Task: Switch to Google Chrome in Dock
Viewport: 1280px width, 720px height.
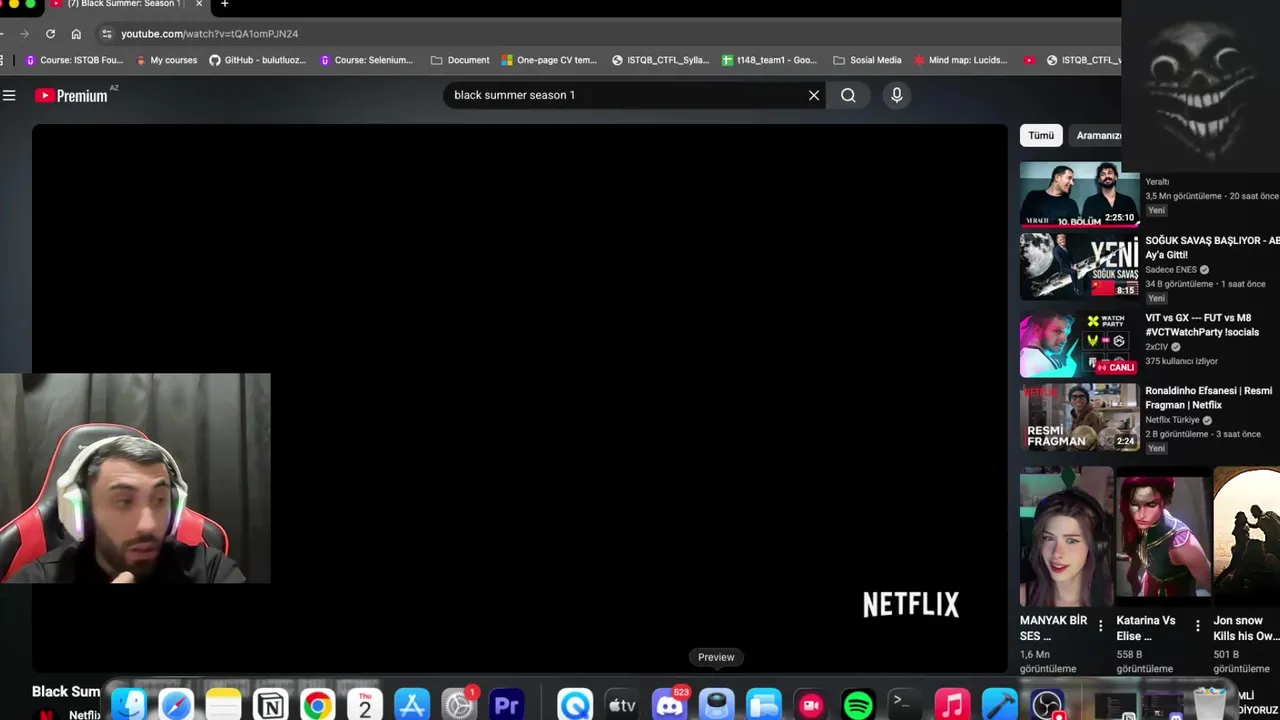Action: (x=318, y=705)
